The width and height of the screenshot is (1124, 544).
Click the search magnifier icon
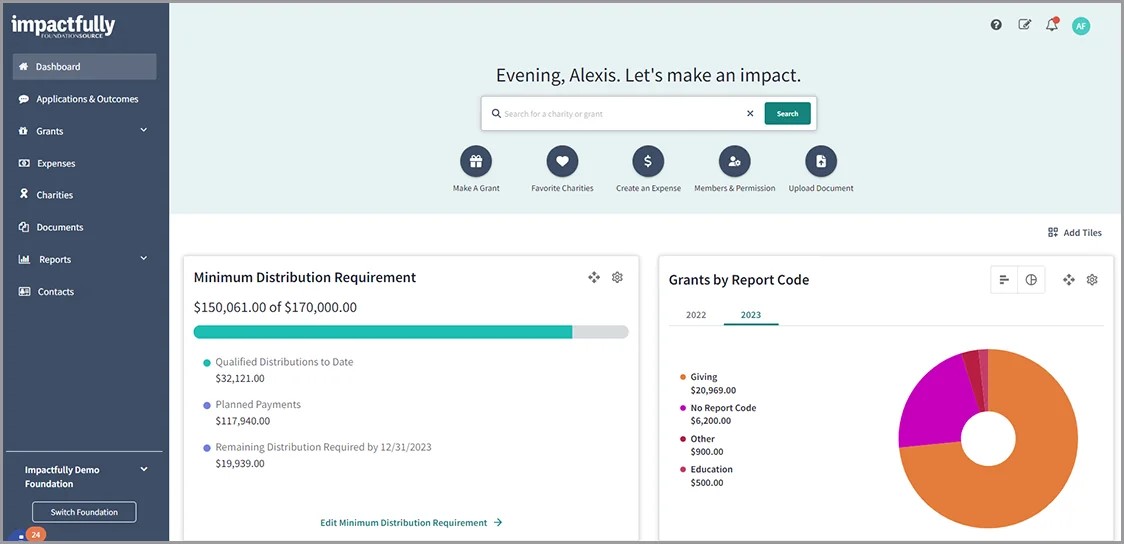pyautogui.click(x=495, y=113)
